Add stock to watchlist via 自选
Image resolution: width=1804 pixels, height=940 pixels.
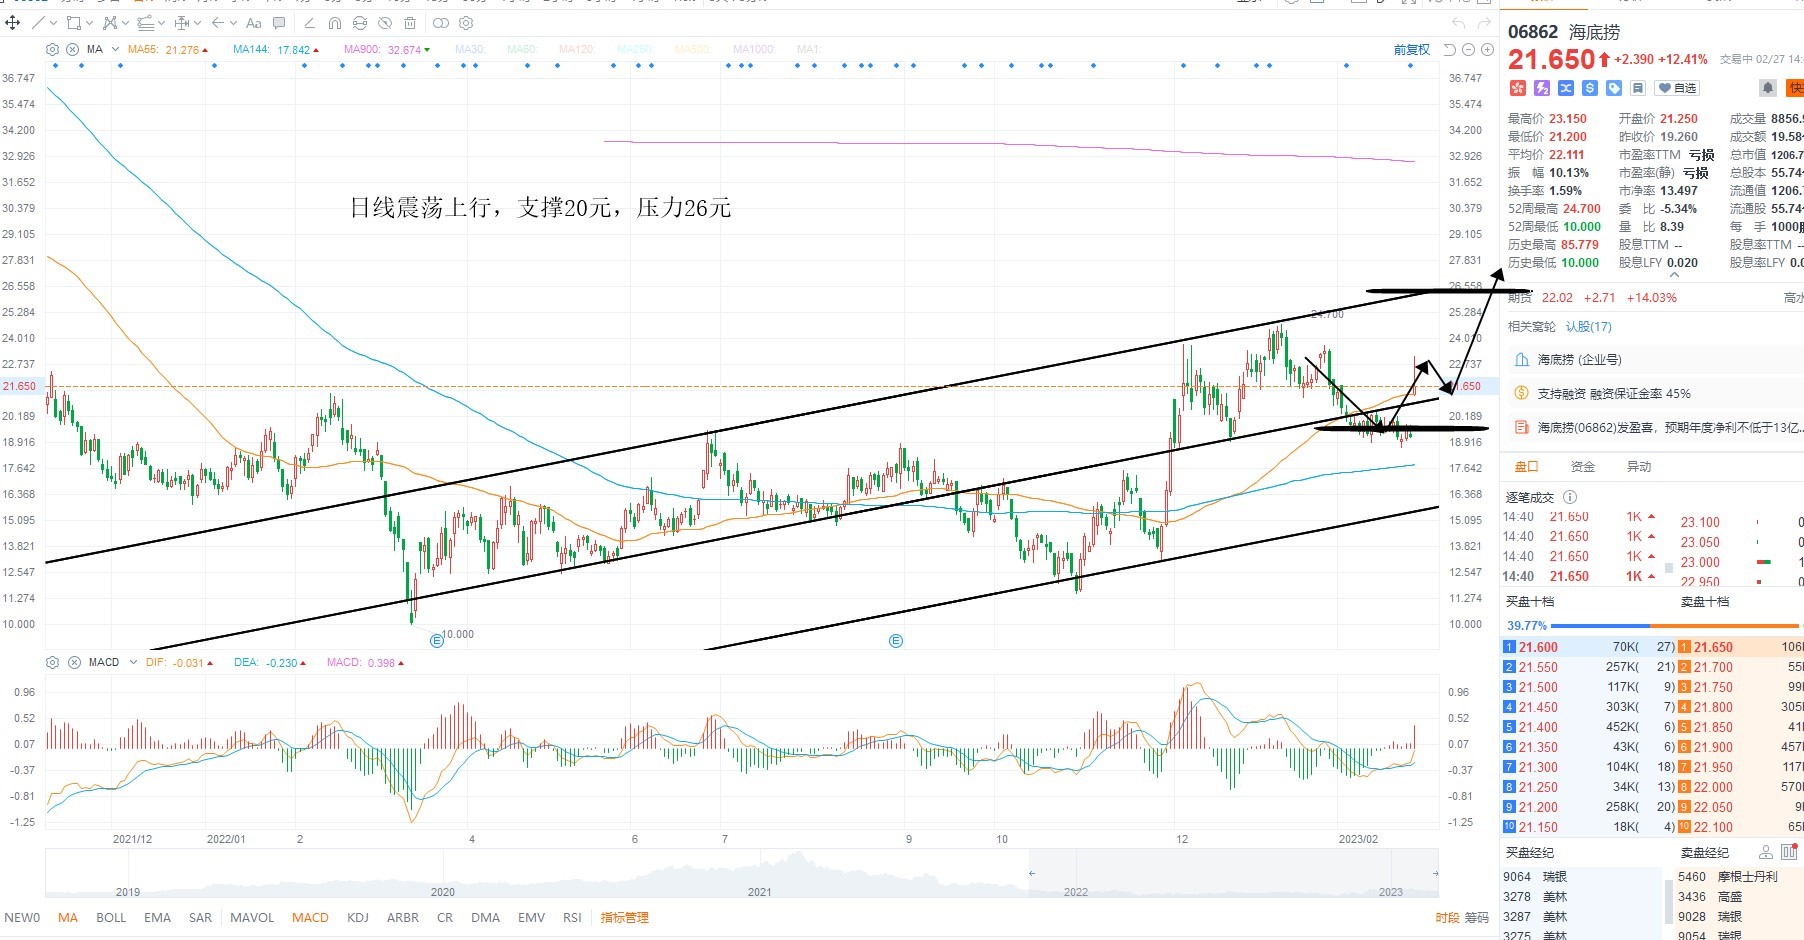tap(1678, 88)
